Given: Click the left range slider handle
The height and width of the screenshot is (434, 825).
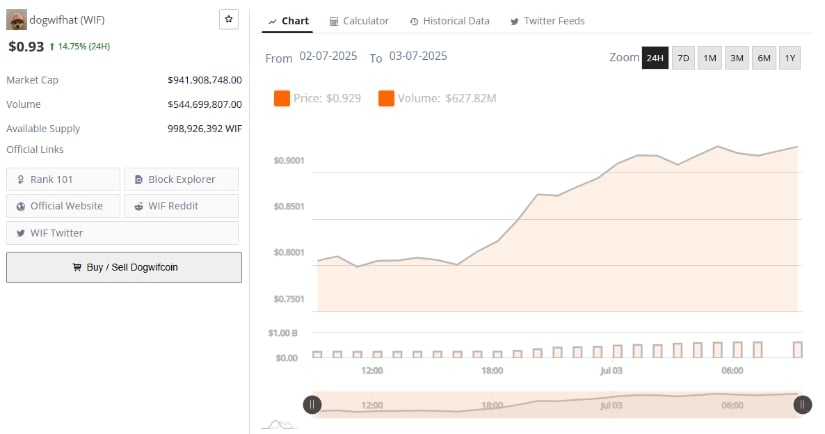Looking at the screenshot, I should 312,405.
